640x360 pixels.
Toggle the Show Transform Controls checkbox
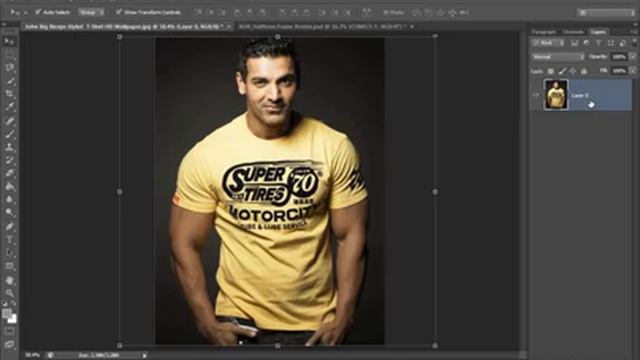point(118,12)
